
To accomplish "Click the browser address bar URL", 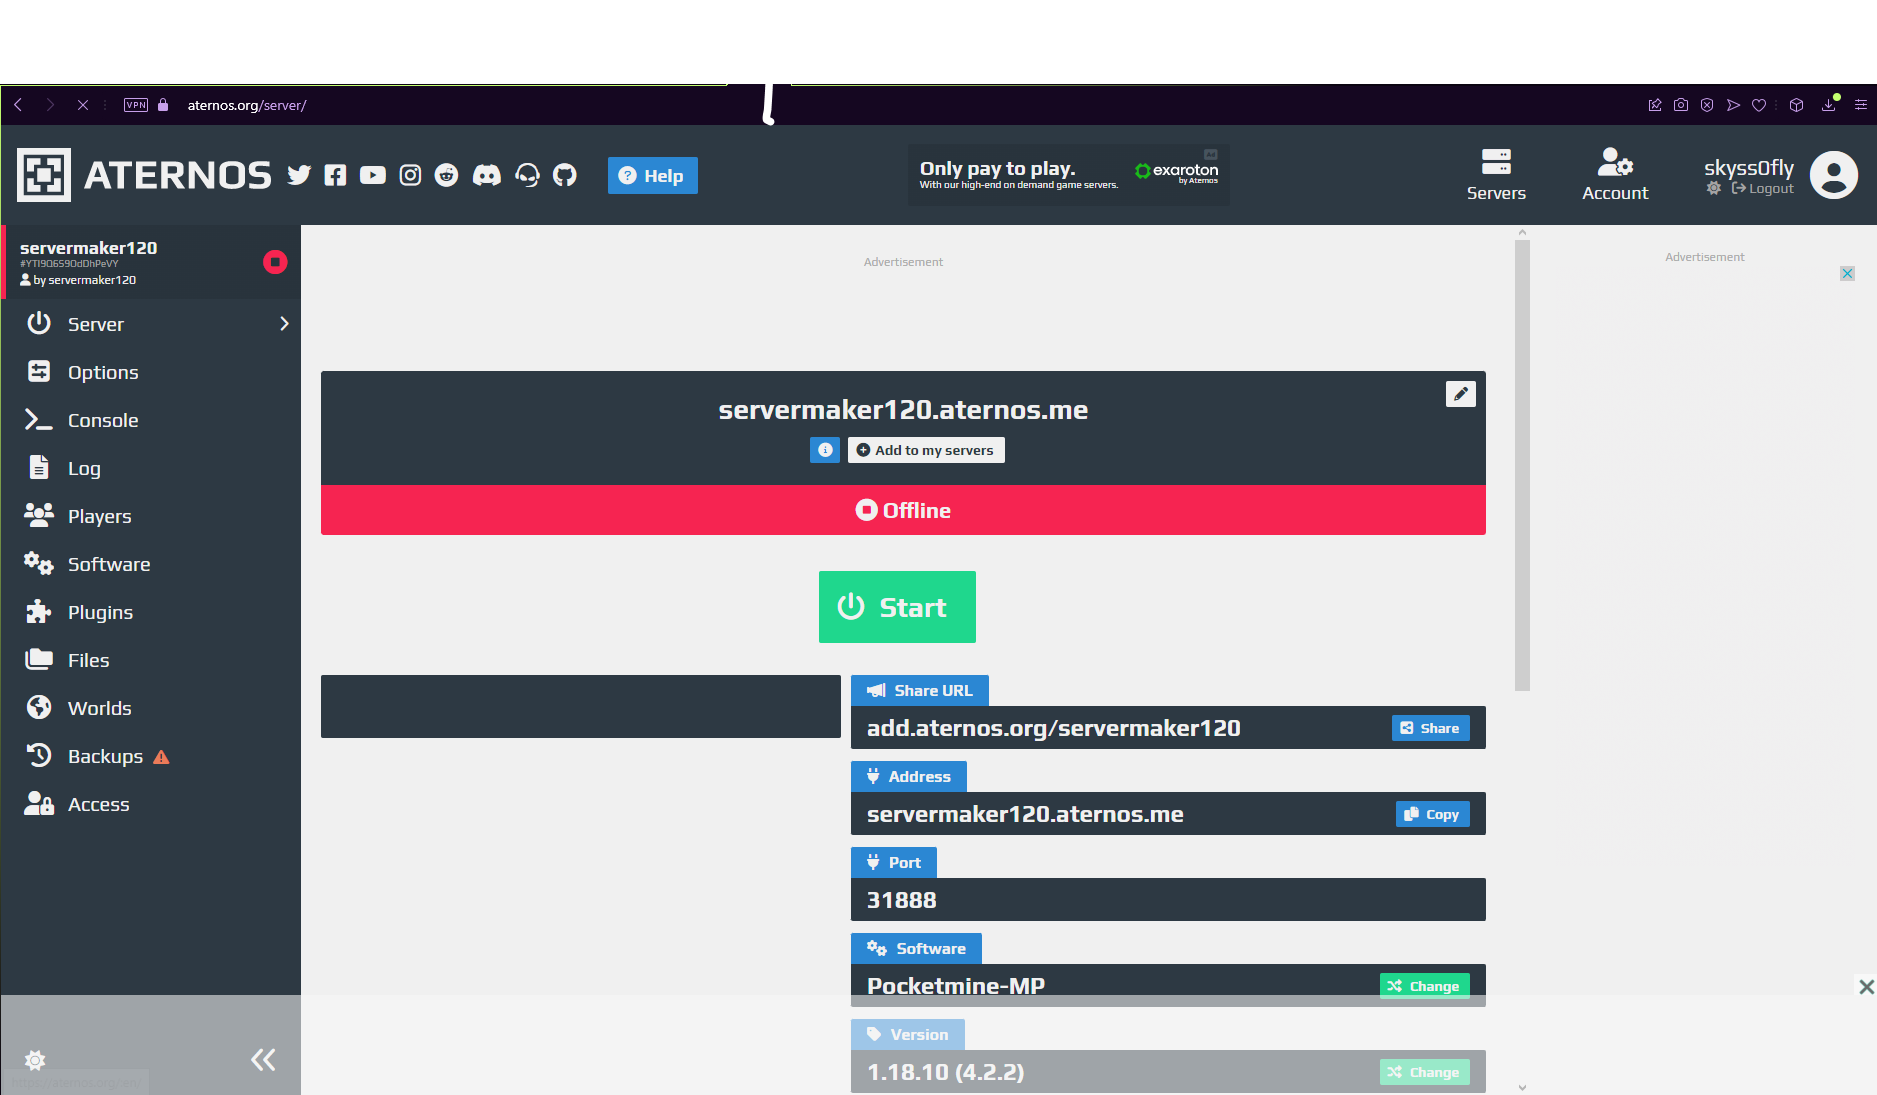I will (x=247, y=105).
